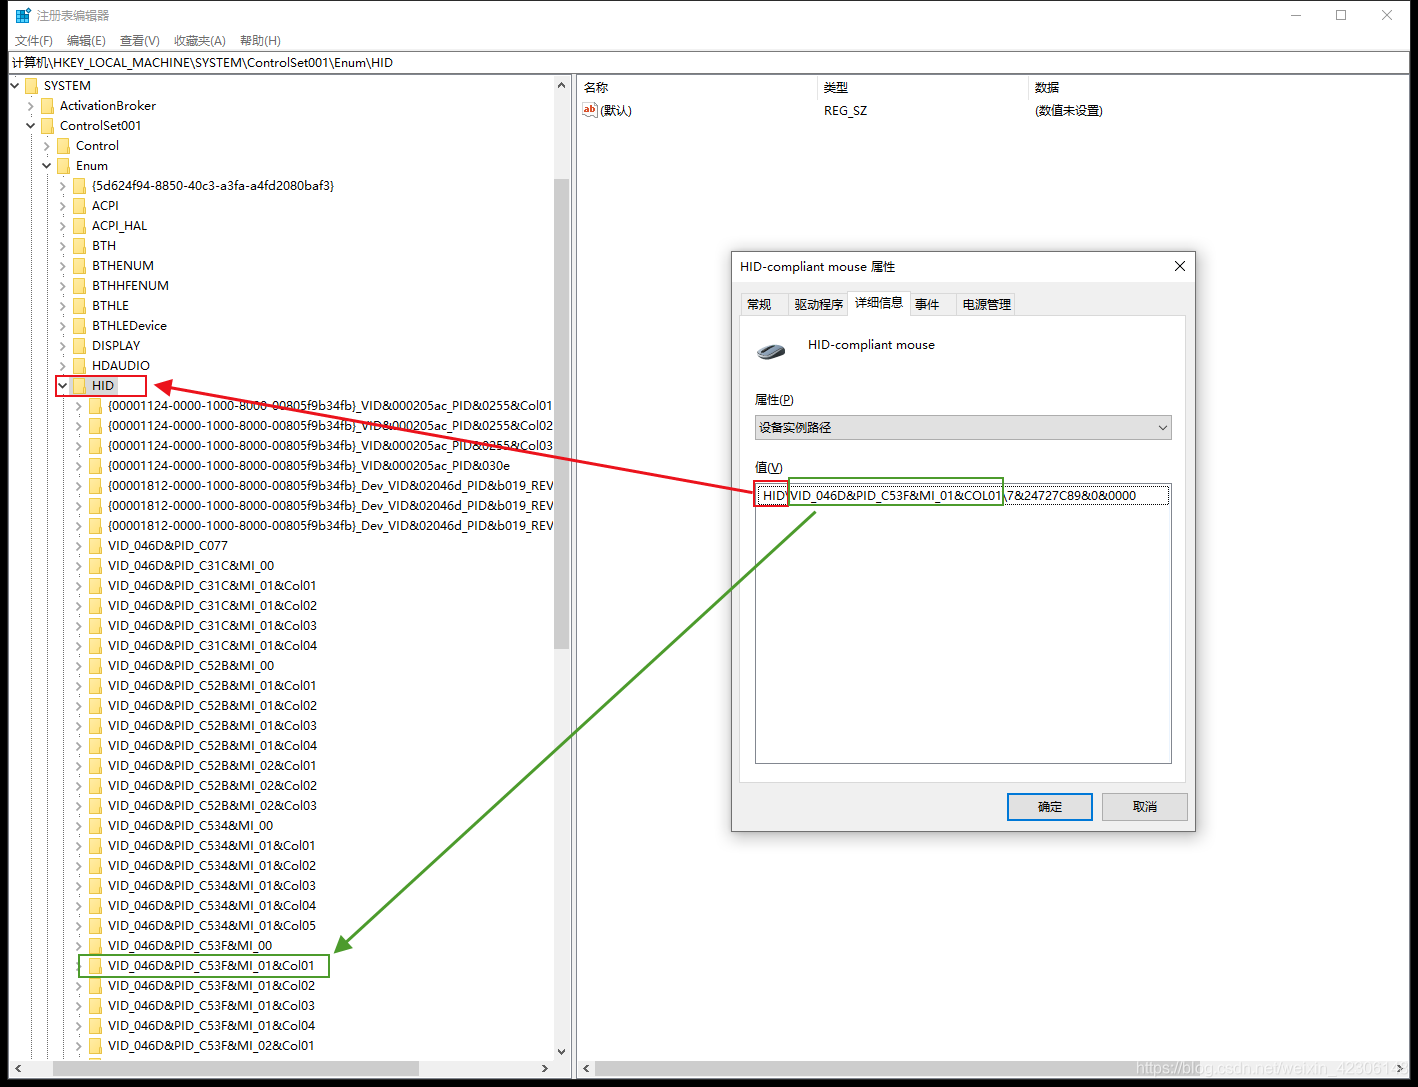Screen dimensions: 1418x1087
Task: Select VID_046D&PID_C53F&MI_01&Col02 tree item
Action: [x=211, y=986]
